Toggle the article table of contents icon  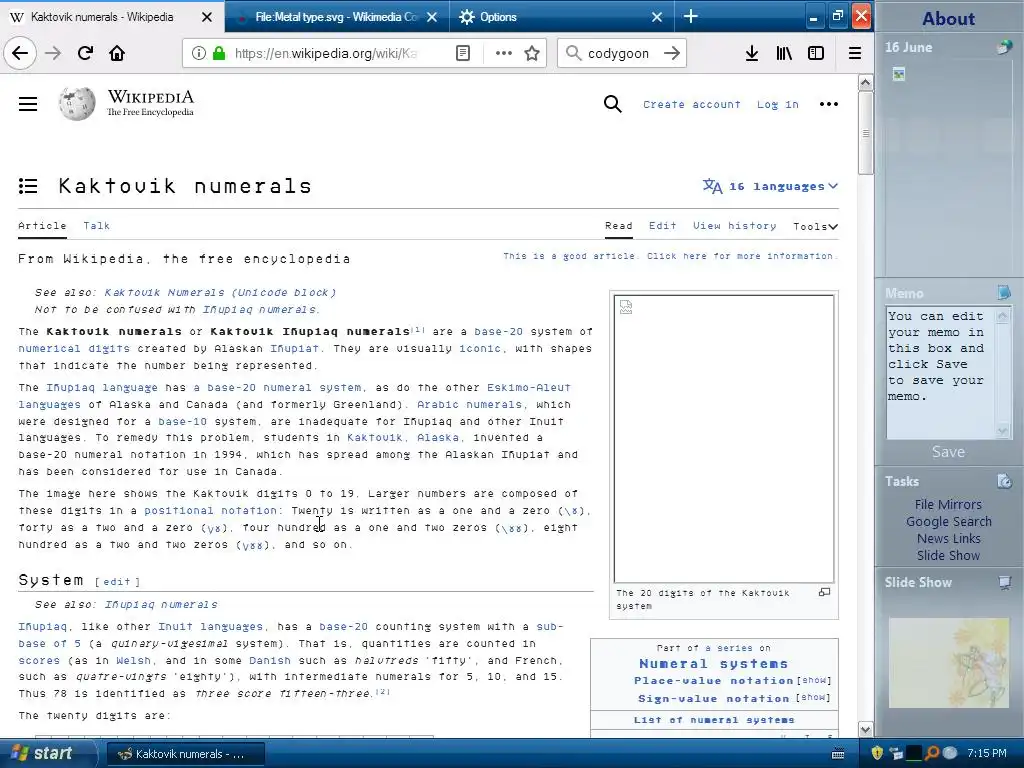(x=27, y=186)
